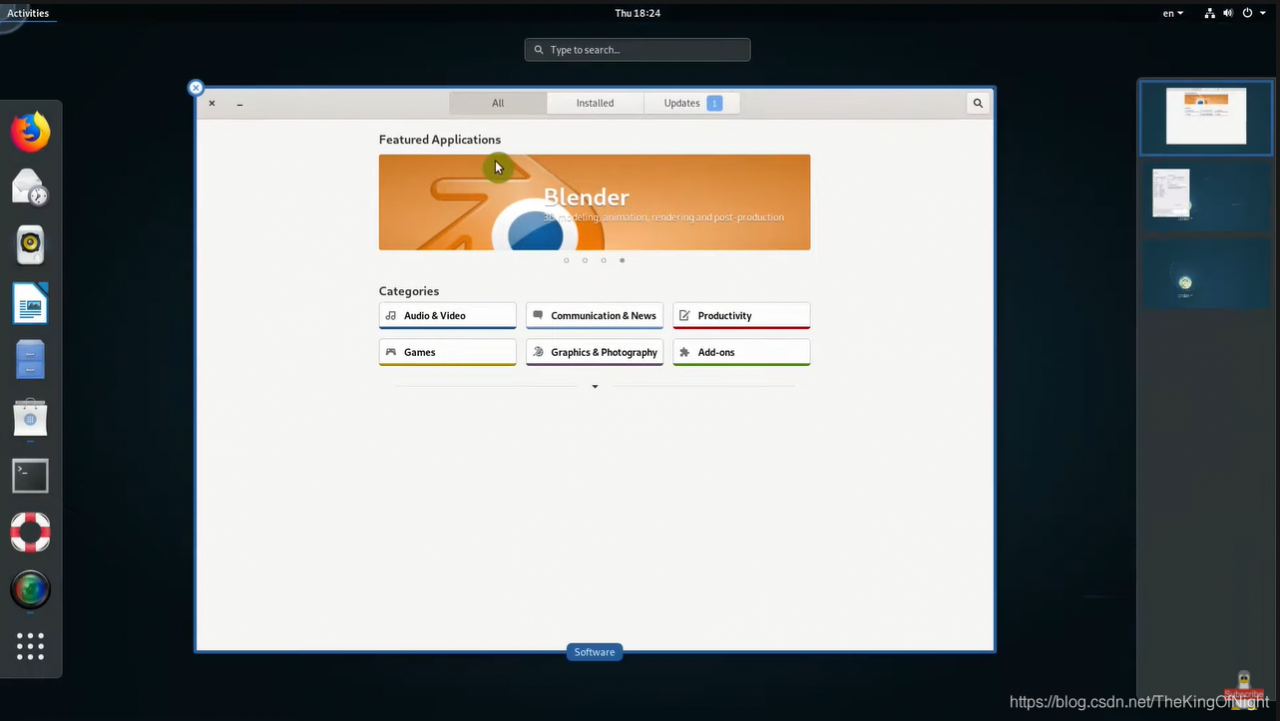The height and width of the screenshot is (721, 1280).
Task: Close Software window header X
Action: [x=212, y=103]
